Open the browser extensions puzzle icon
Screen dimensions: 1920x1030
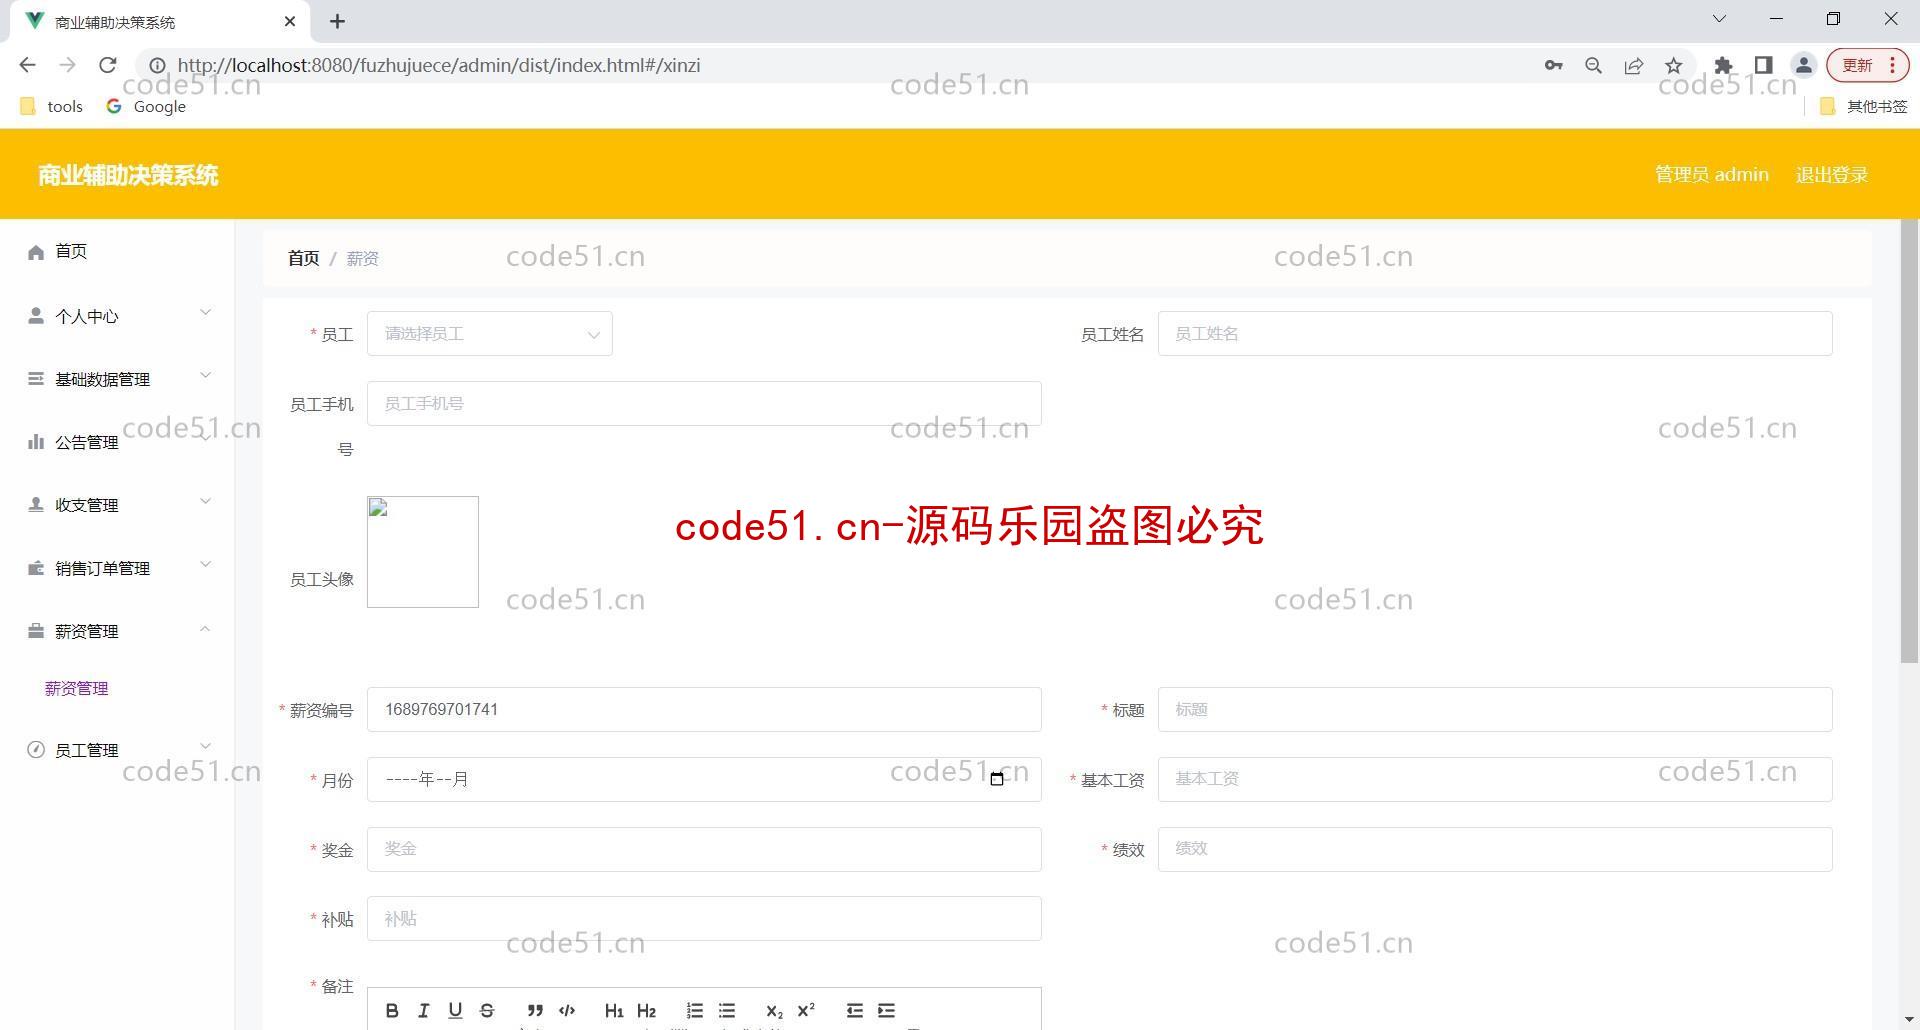coord(1723,65)
